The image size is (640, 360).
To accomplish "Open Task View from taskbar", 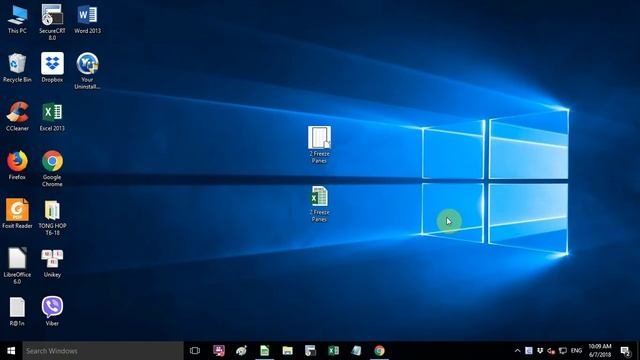I will click(195, 351).
